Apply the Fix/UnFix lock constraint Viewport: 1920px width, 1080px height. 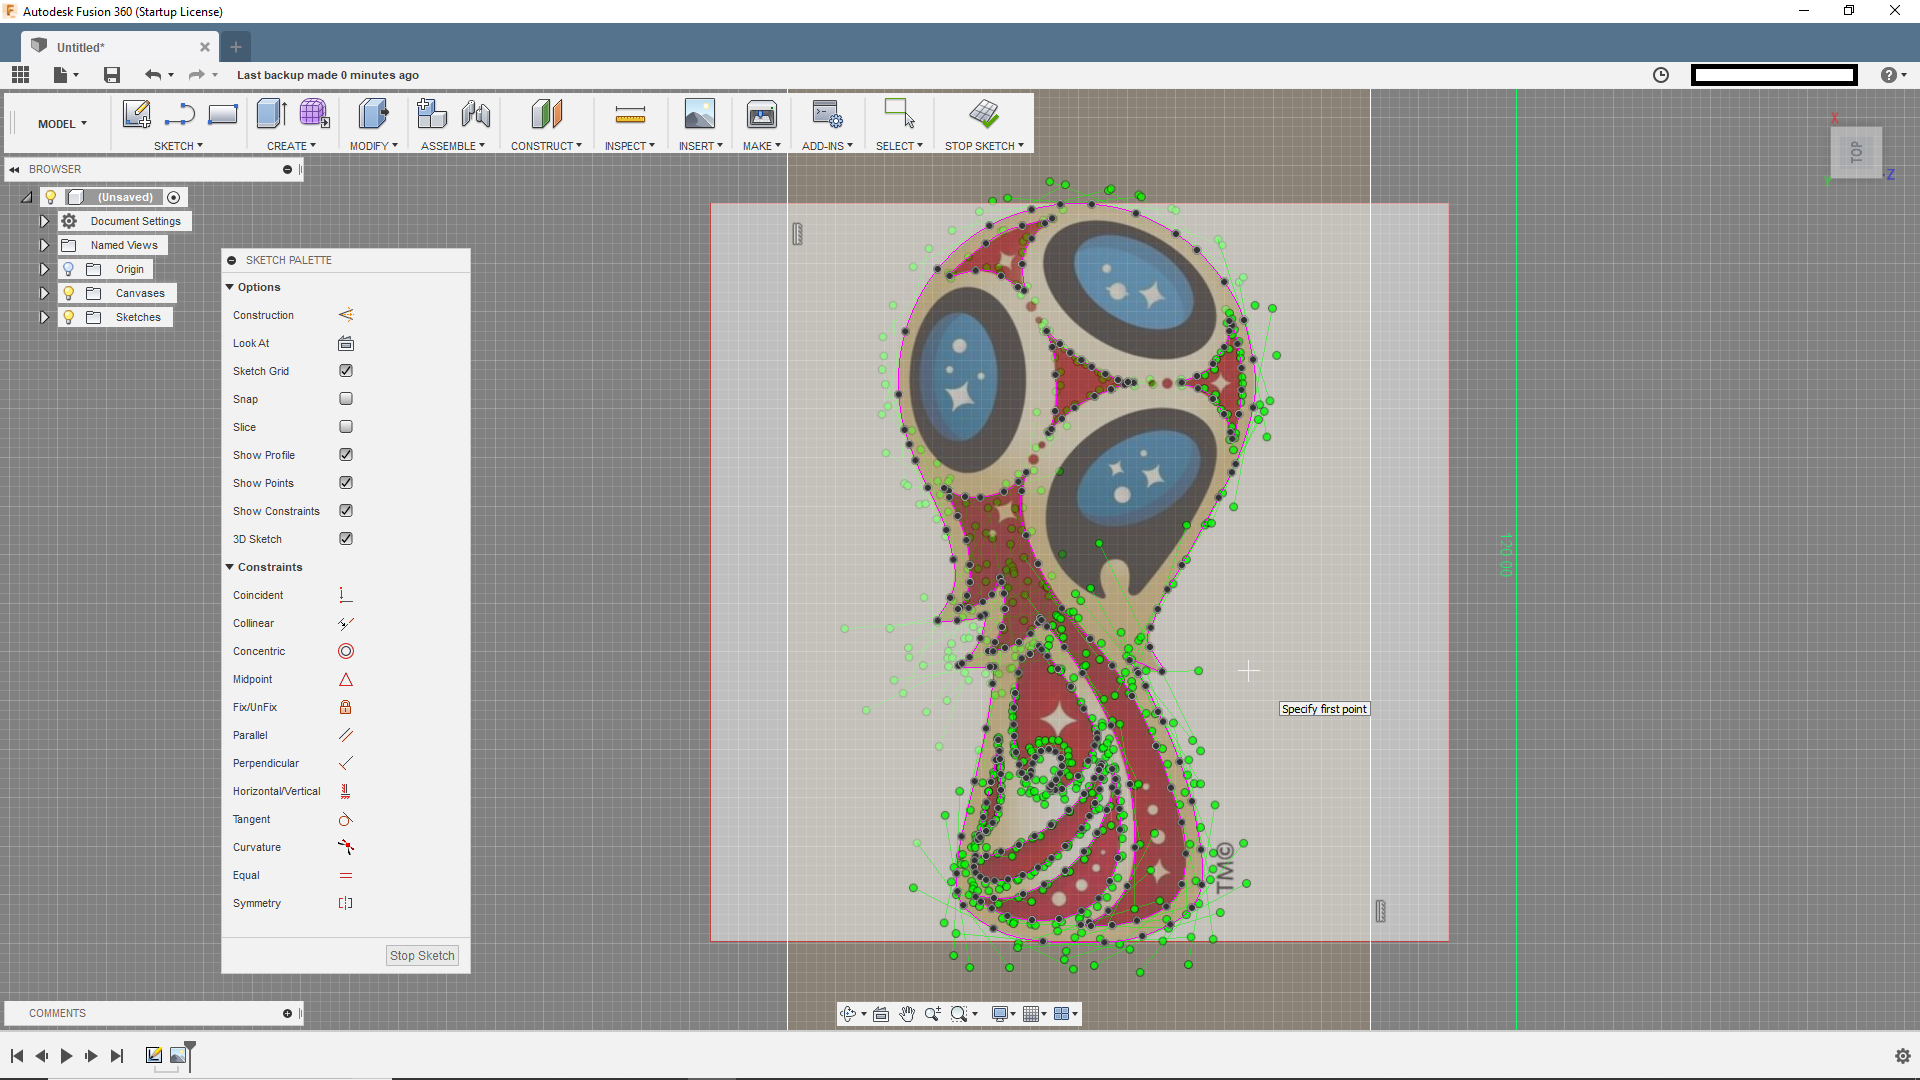coord(346,707)
